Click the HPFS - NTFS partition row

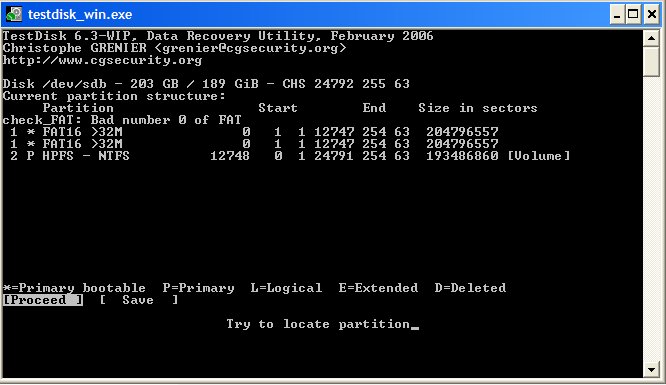click(x=290, y=156)
